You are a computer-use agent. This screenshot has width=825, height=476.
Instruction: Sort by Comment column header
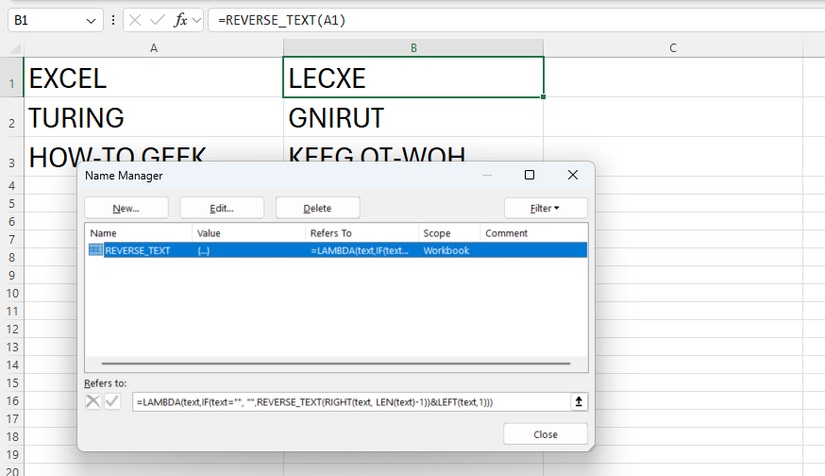coord(534,233)
